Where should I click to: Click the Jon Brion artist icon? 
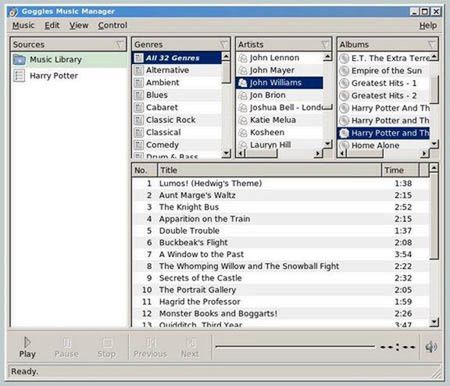243,95
